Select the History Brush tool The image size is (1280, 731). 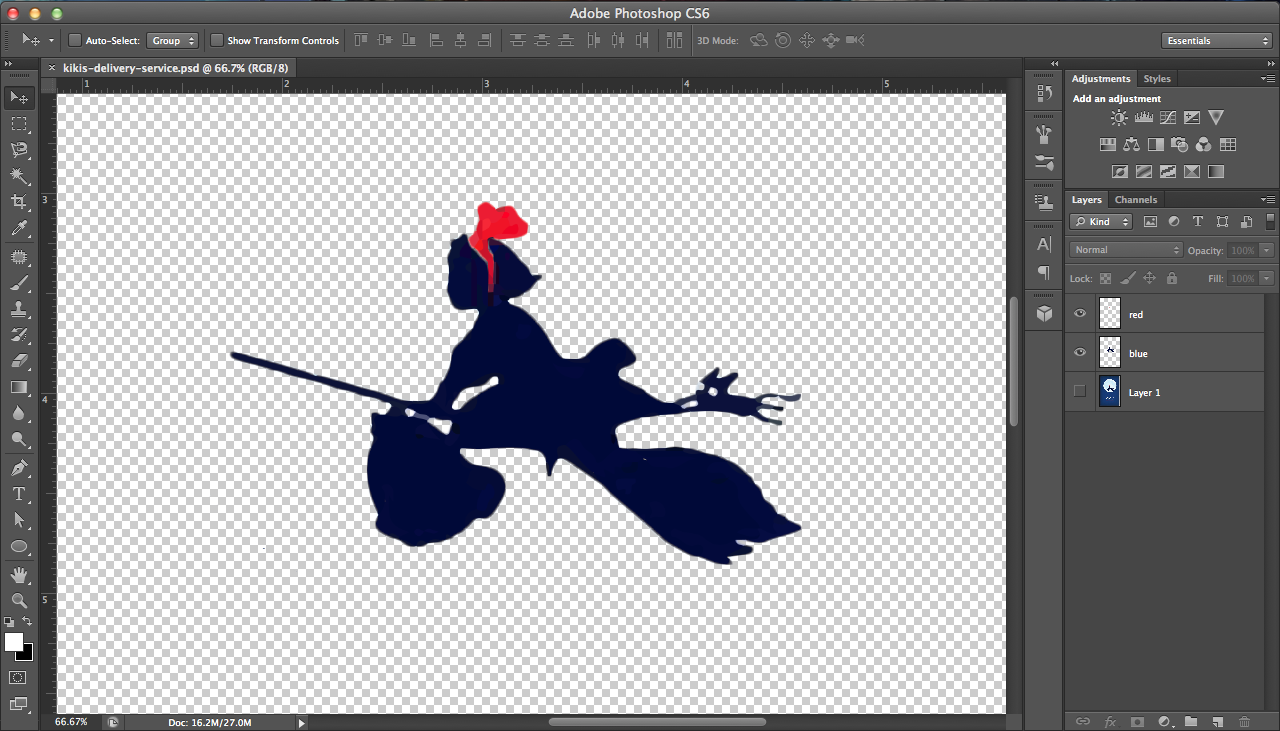pos(19,335)
